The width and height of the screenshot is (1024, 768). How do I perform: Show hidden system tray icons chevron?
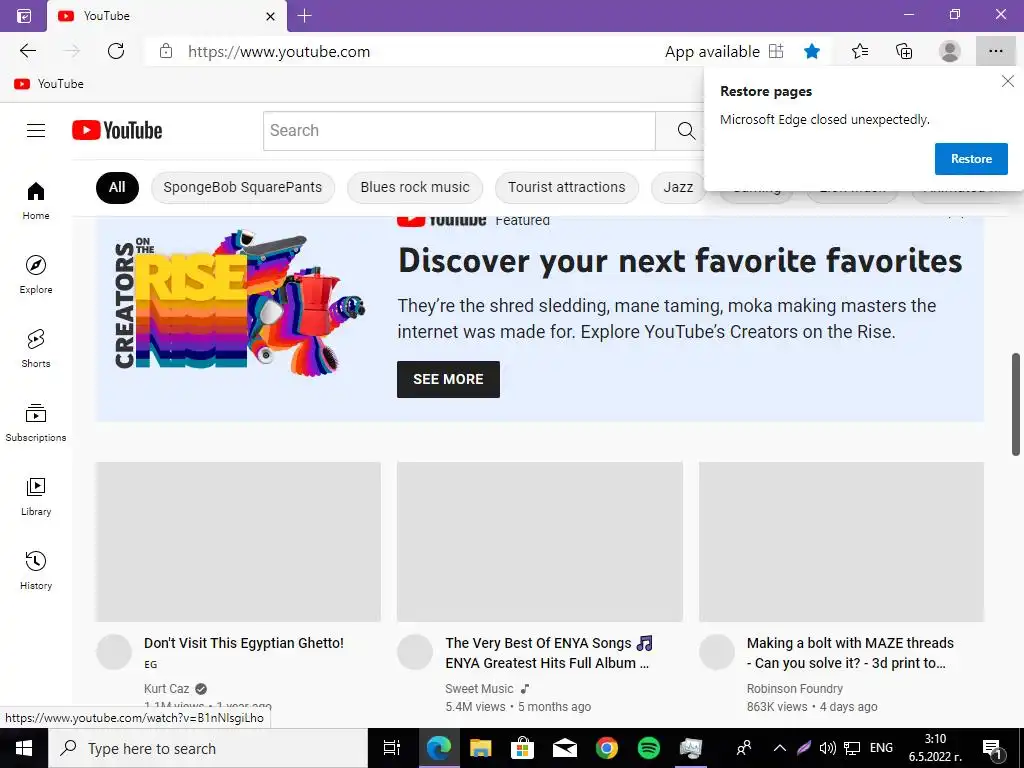click(779, 748)
